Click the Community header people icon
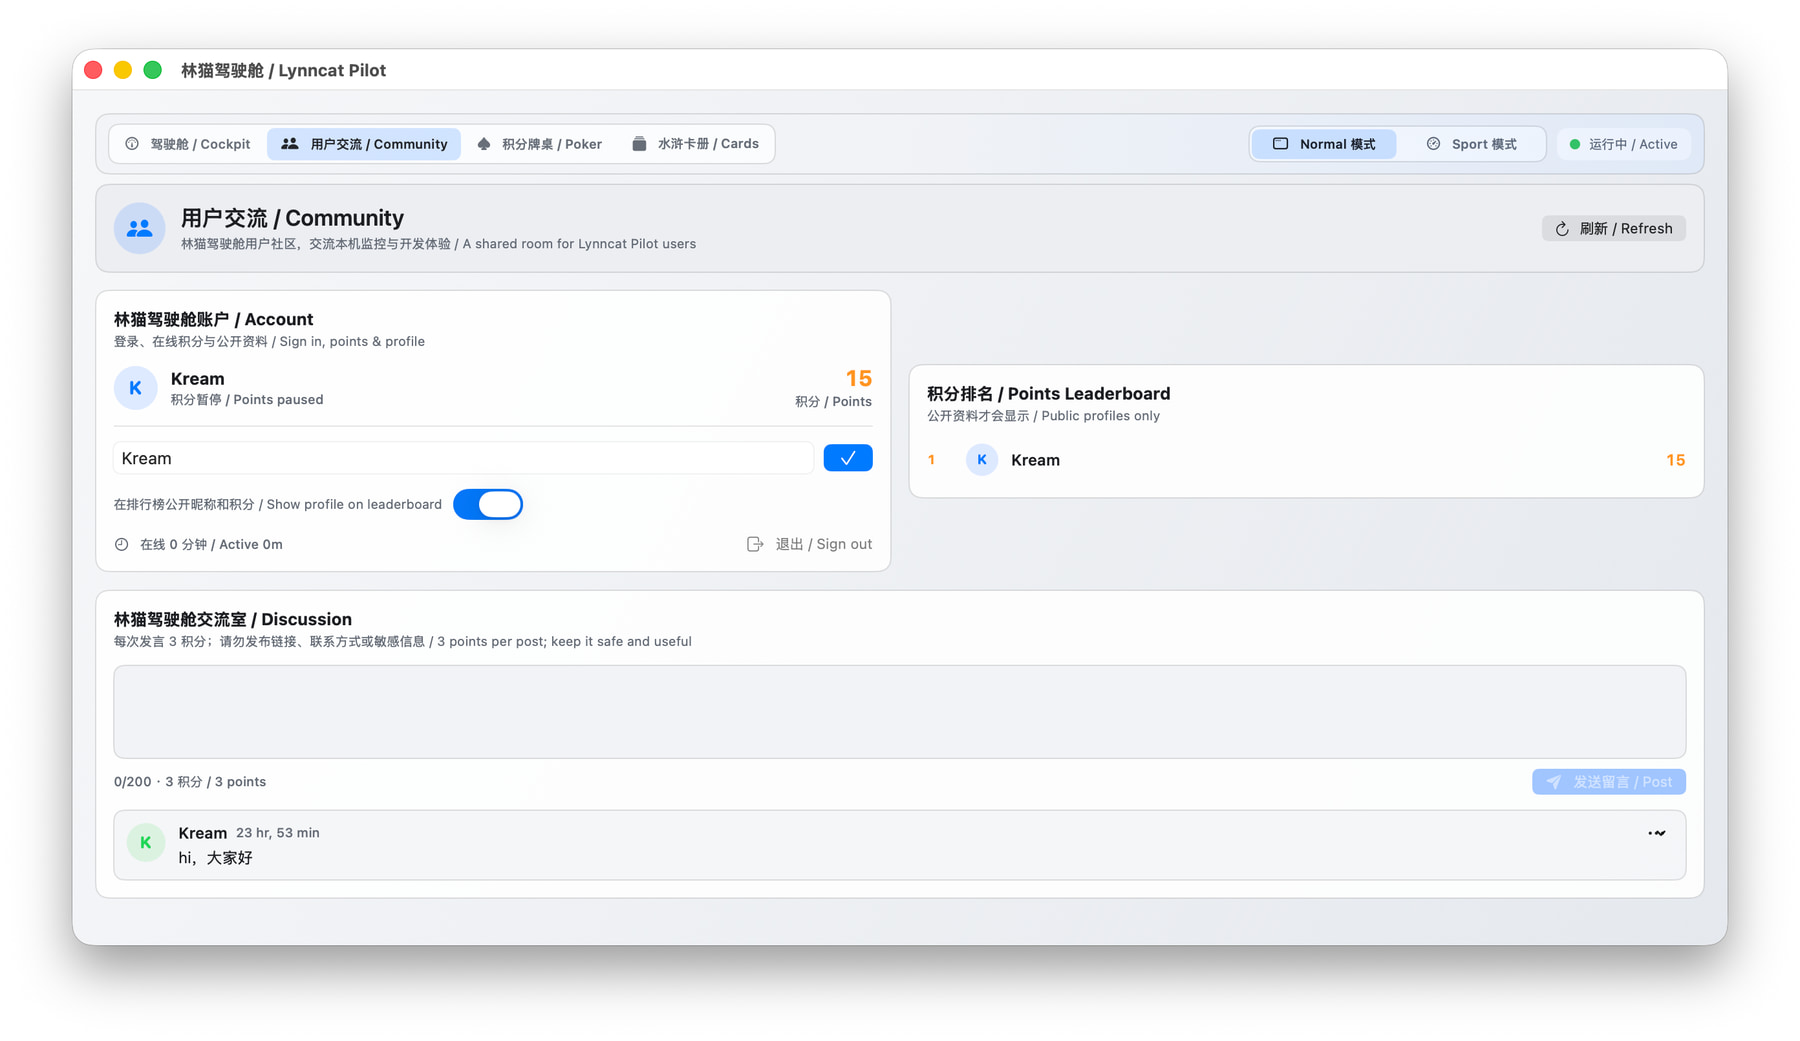 coord(140,229)
